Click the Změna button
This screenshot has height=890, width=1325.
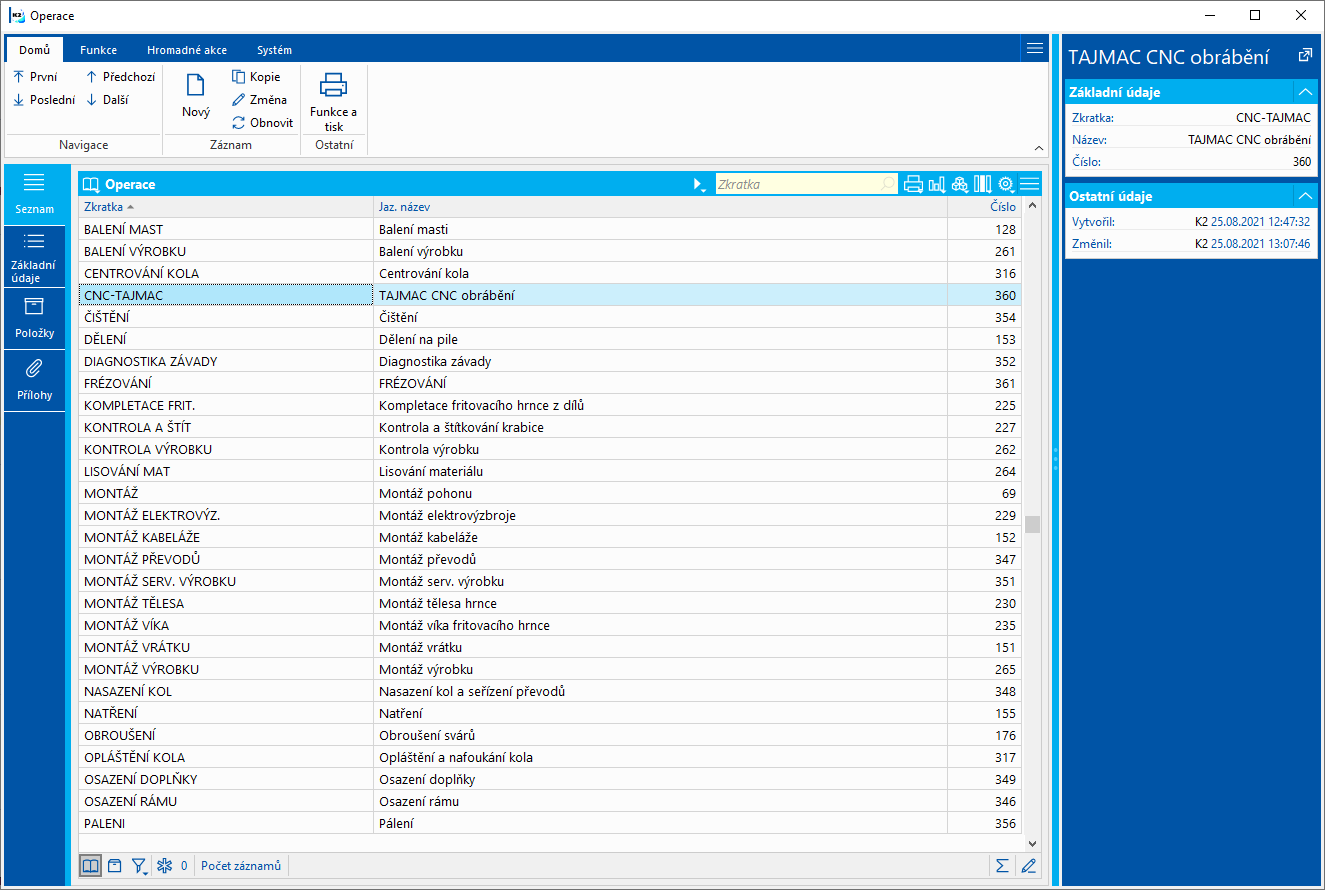[259, 100]
